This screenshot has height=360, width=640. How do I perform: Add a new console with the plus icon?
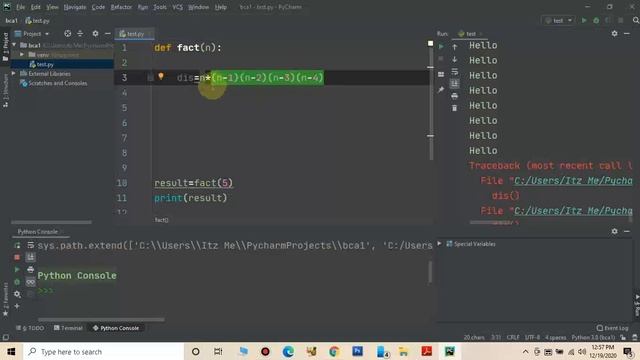tap(17, 306)
